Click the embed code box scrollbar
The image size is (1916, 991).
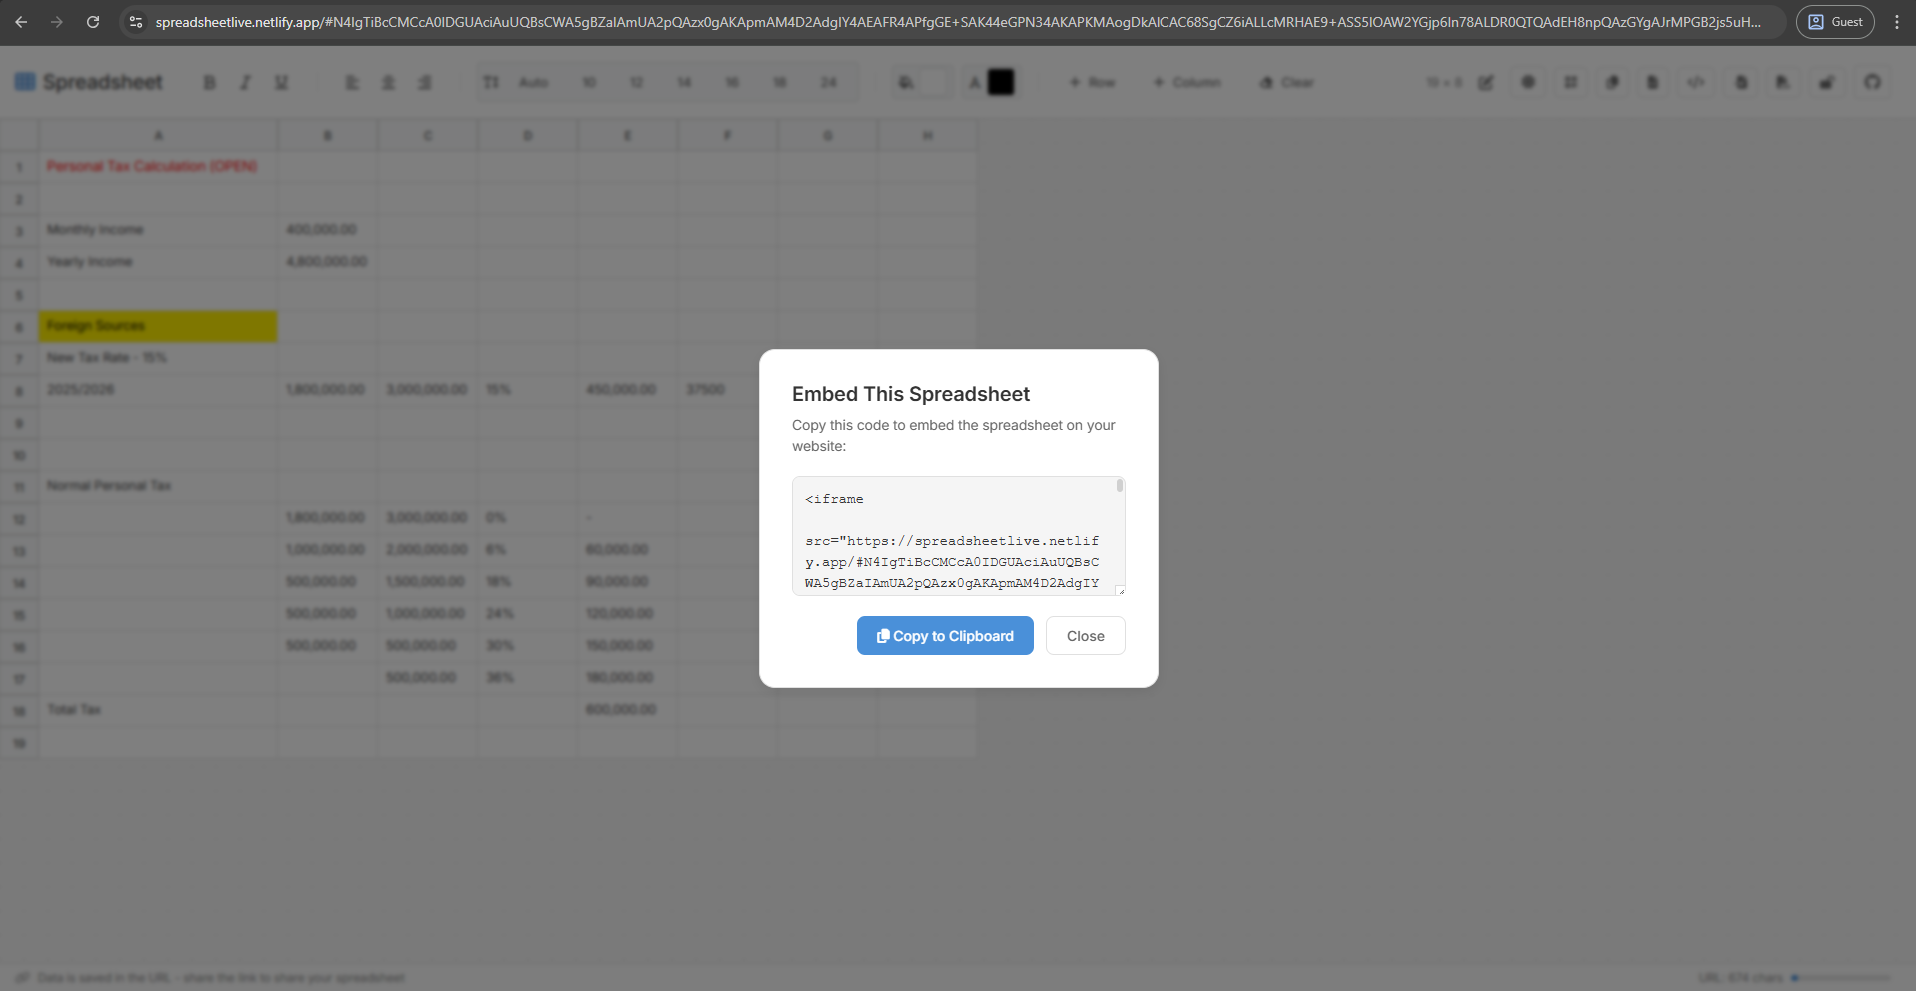click(1120, 486)
